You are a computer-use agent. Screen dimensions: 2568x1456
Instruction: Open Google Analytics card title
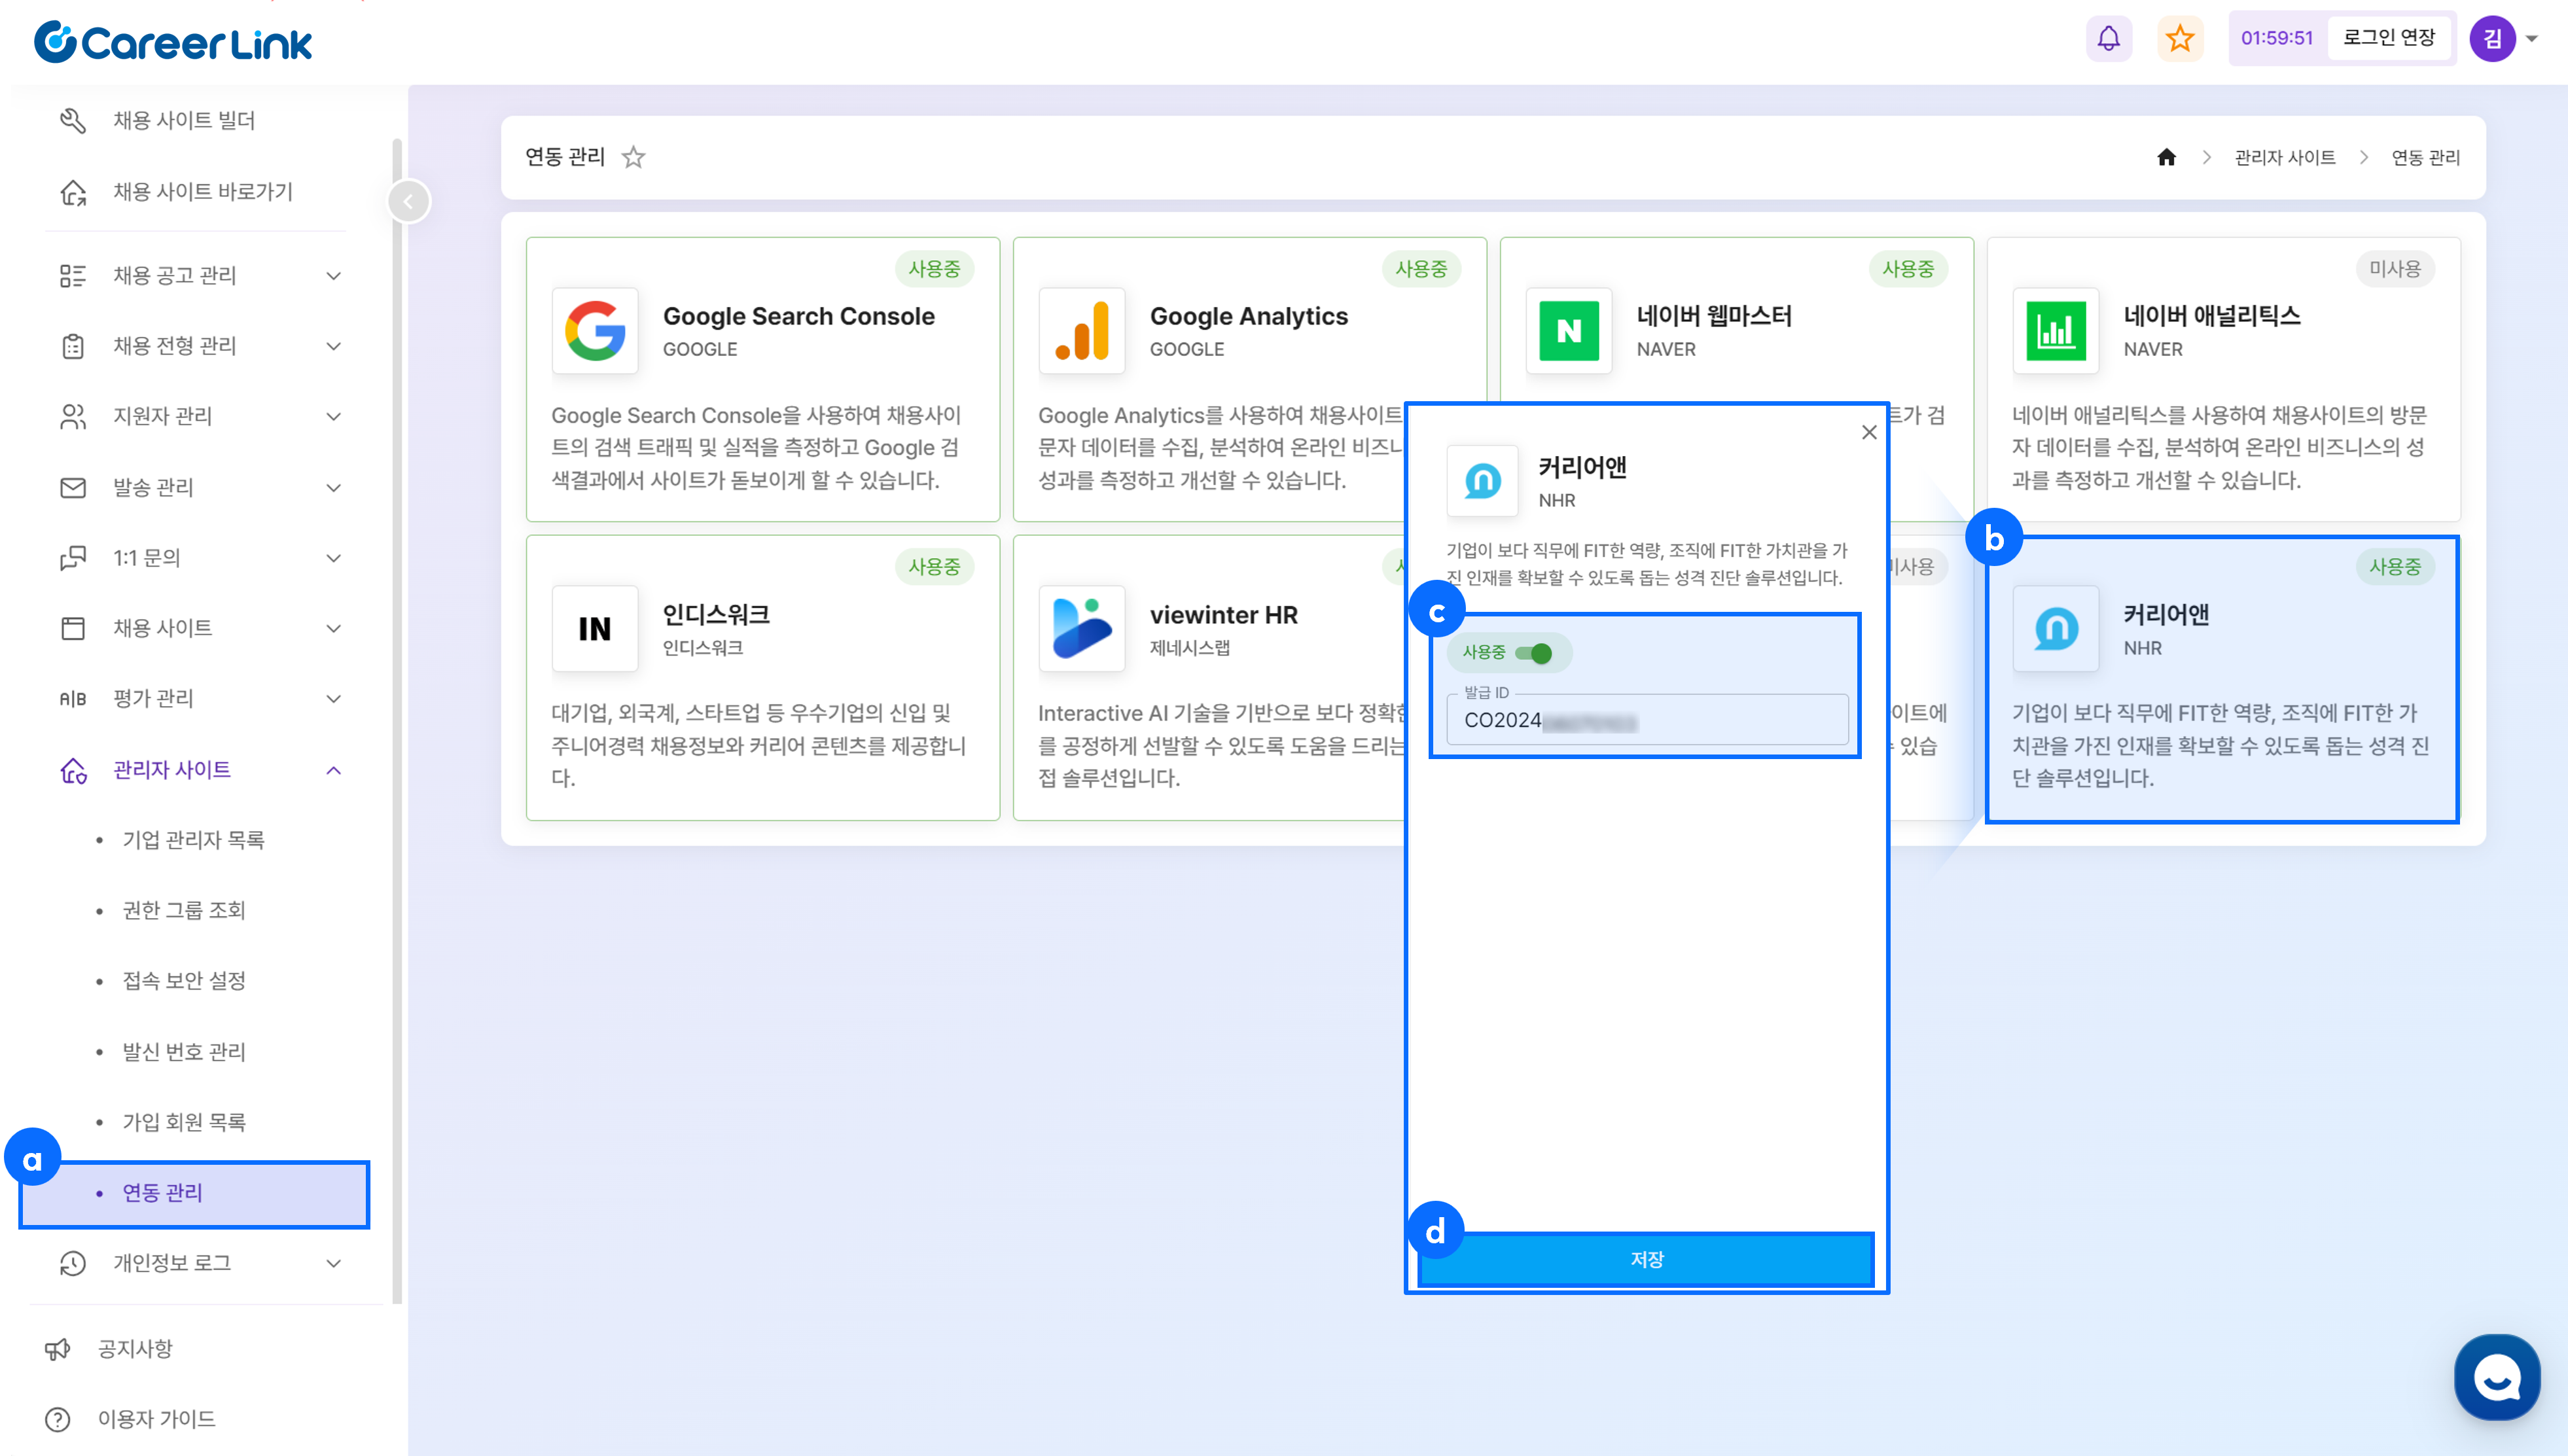[1249, 316]
